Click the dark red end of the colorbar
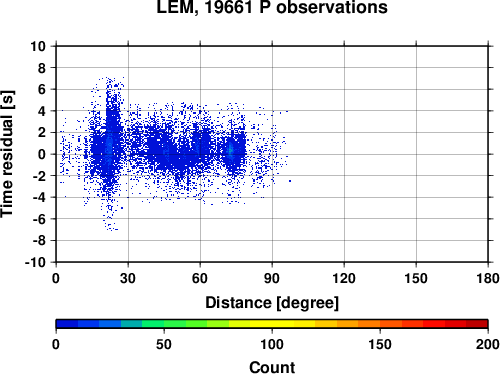This screenshot has width=500, height=374. tap(477, 324)
